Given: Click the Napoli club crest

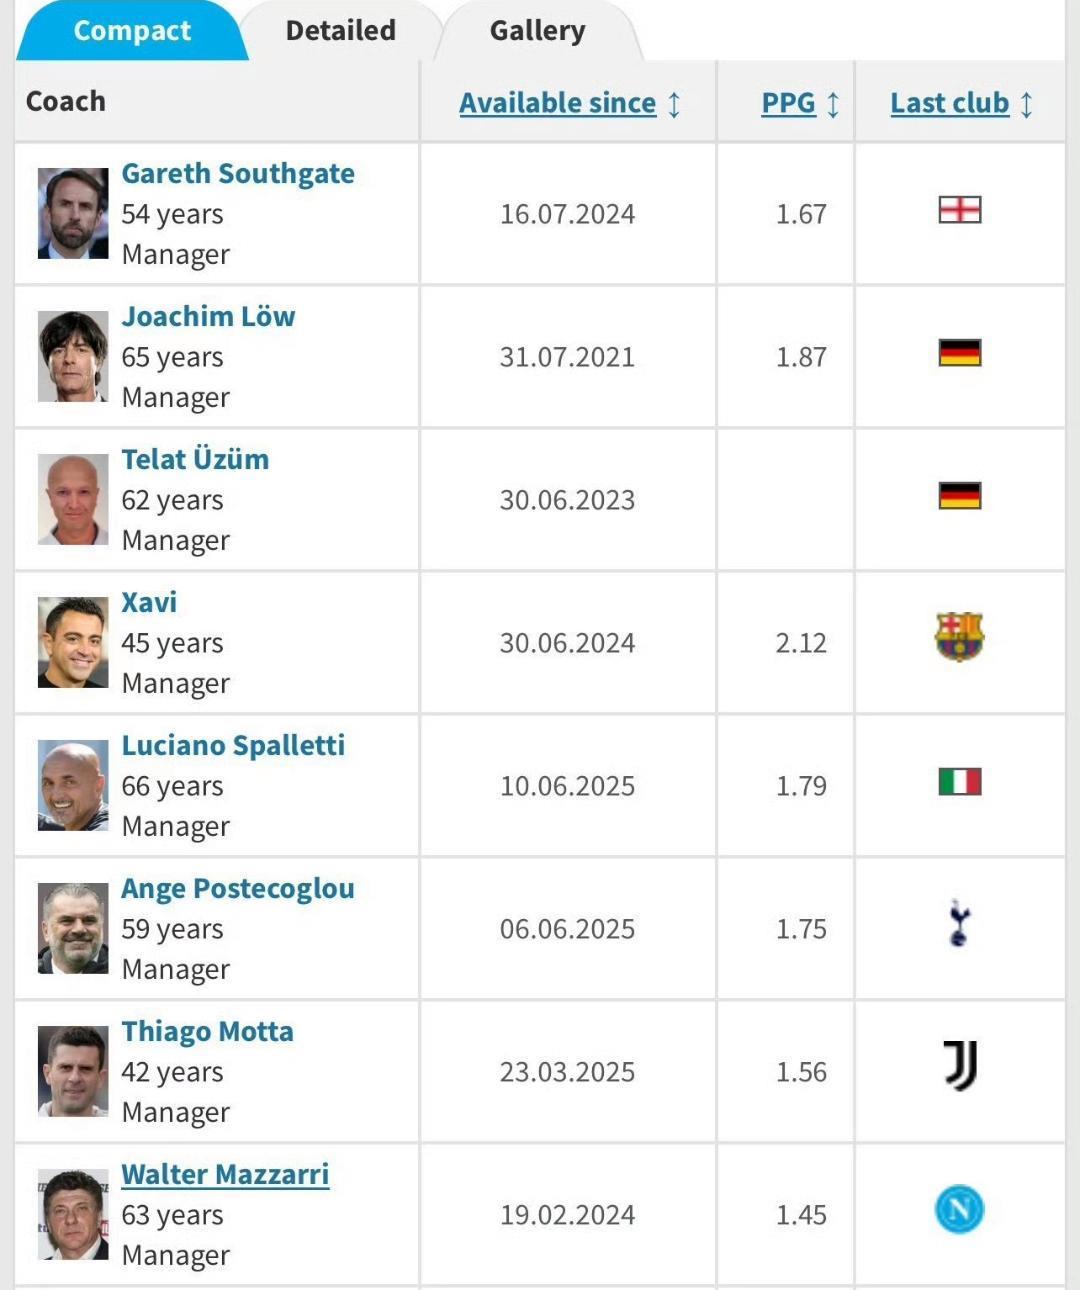Looking at the screenshot, I should pos(959,1210).
